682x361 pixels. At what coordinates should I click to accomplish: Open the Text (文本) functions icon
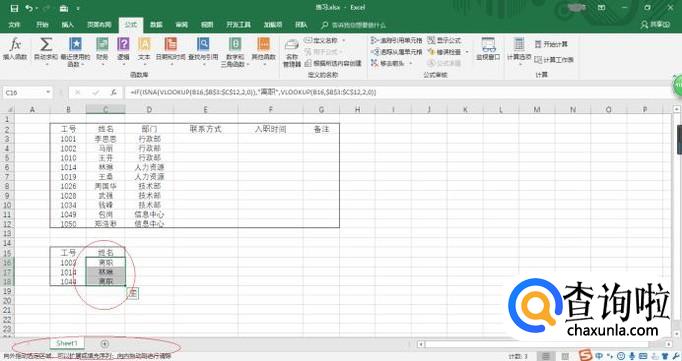pos(144,49)
